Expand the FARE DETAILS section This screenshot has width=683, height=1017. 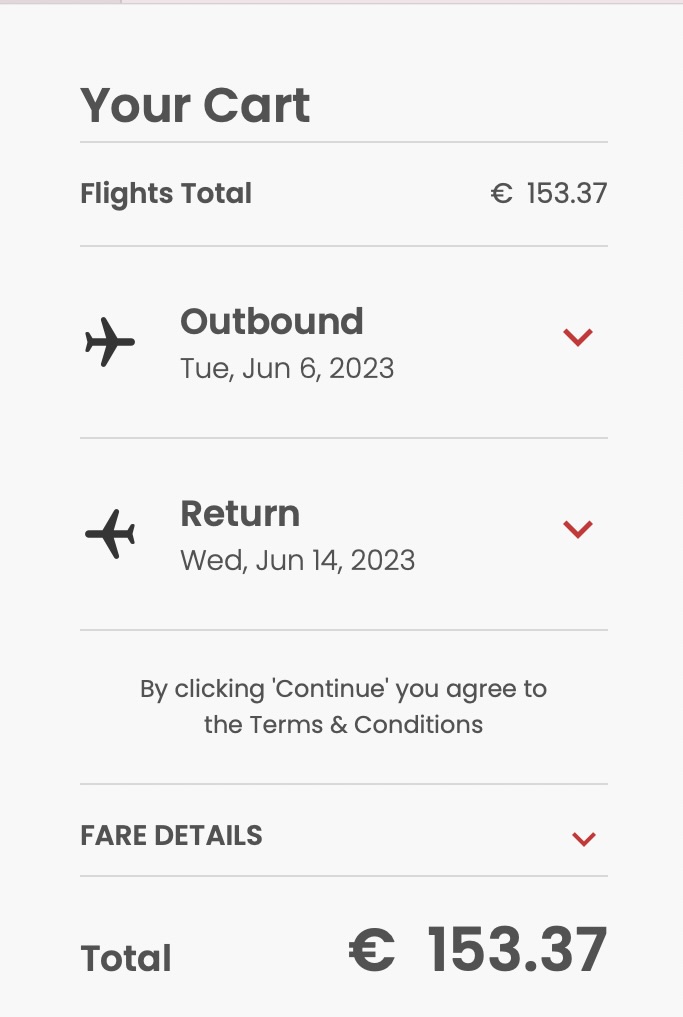point(584,839)
